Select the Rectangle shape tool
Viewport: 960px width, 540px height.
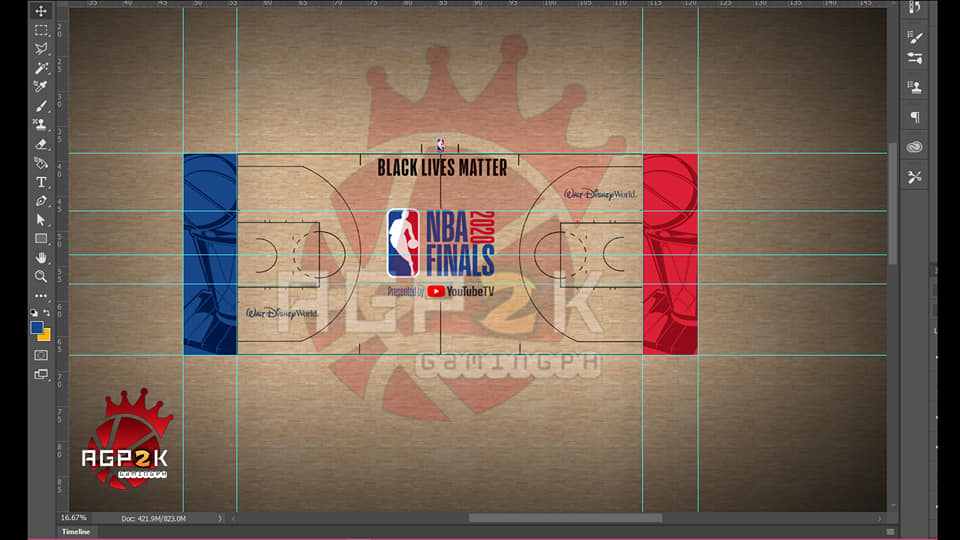click(x=41, y=239)
